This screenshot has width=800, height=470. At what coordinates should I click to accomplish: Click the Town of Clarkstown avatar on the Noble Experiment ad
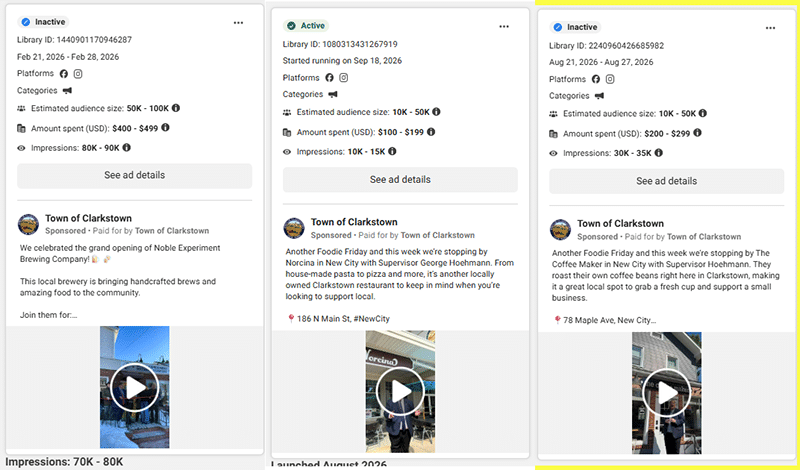click(28, 224)
